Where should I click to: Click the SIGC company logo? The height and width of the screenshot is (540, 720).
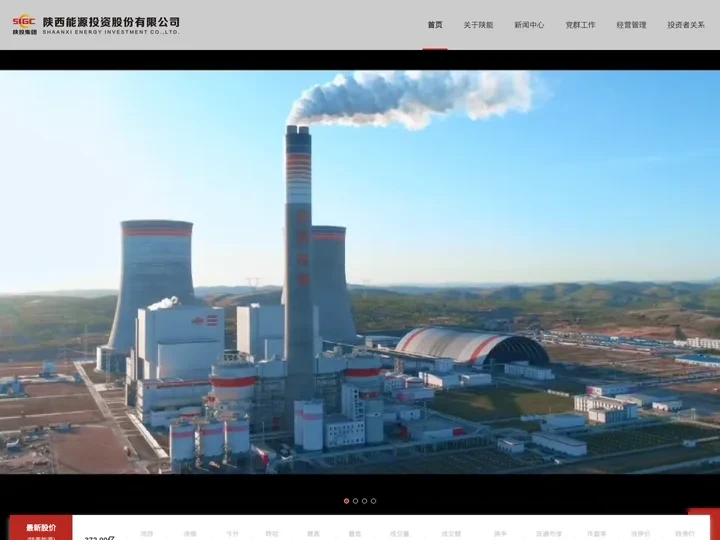click(24, 25)
